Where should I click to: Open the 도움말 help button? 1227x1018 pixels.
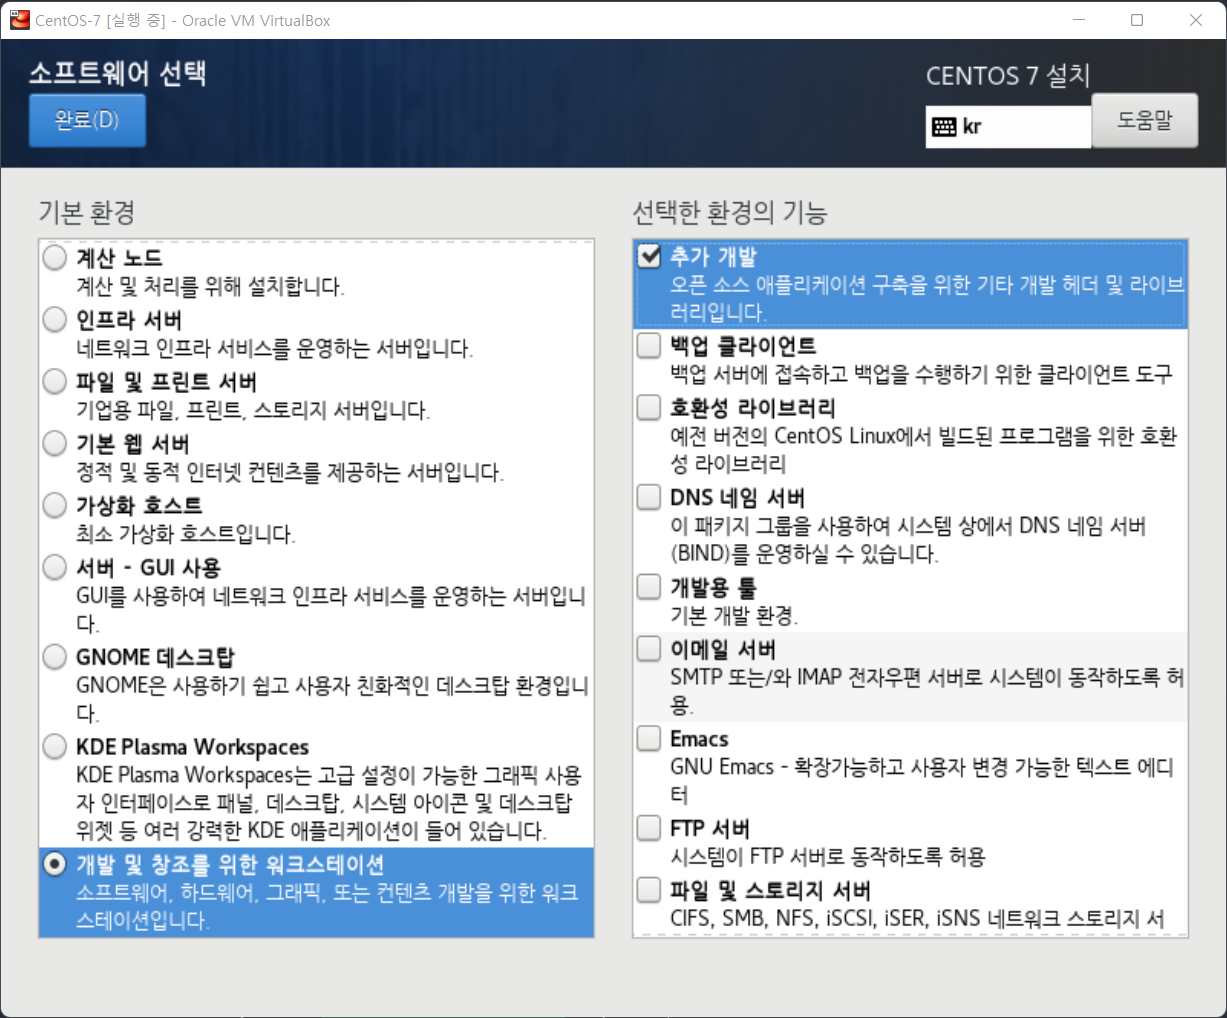click(1144, 120)
